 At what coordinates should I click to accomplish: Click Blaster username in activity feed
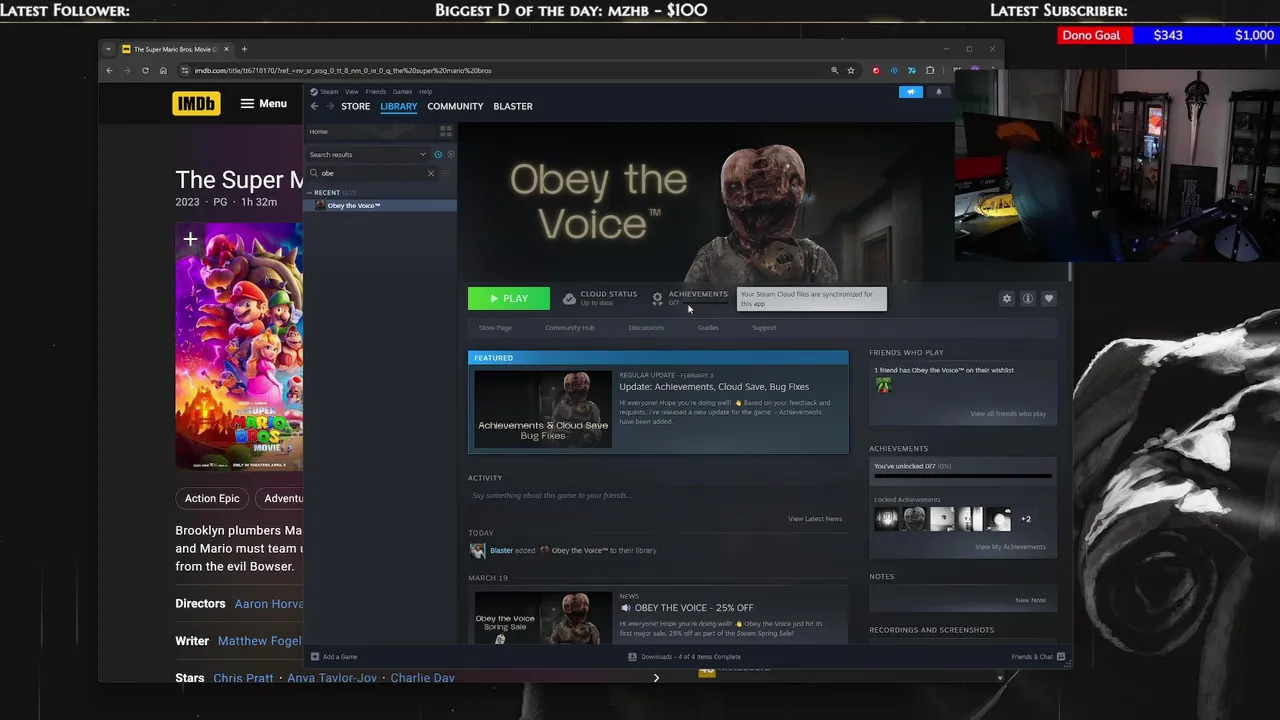[501, 550]
